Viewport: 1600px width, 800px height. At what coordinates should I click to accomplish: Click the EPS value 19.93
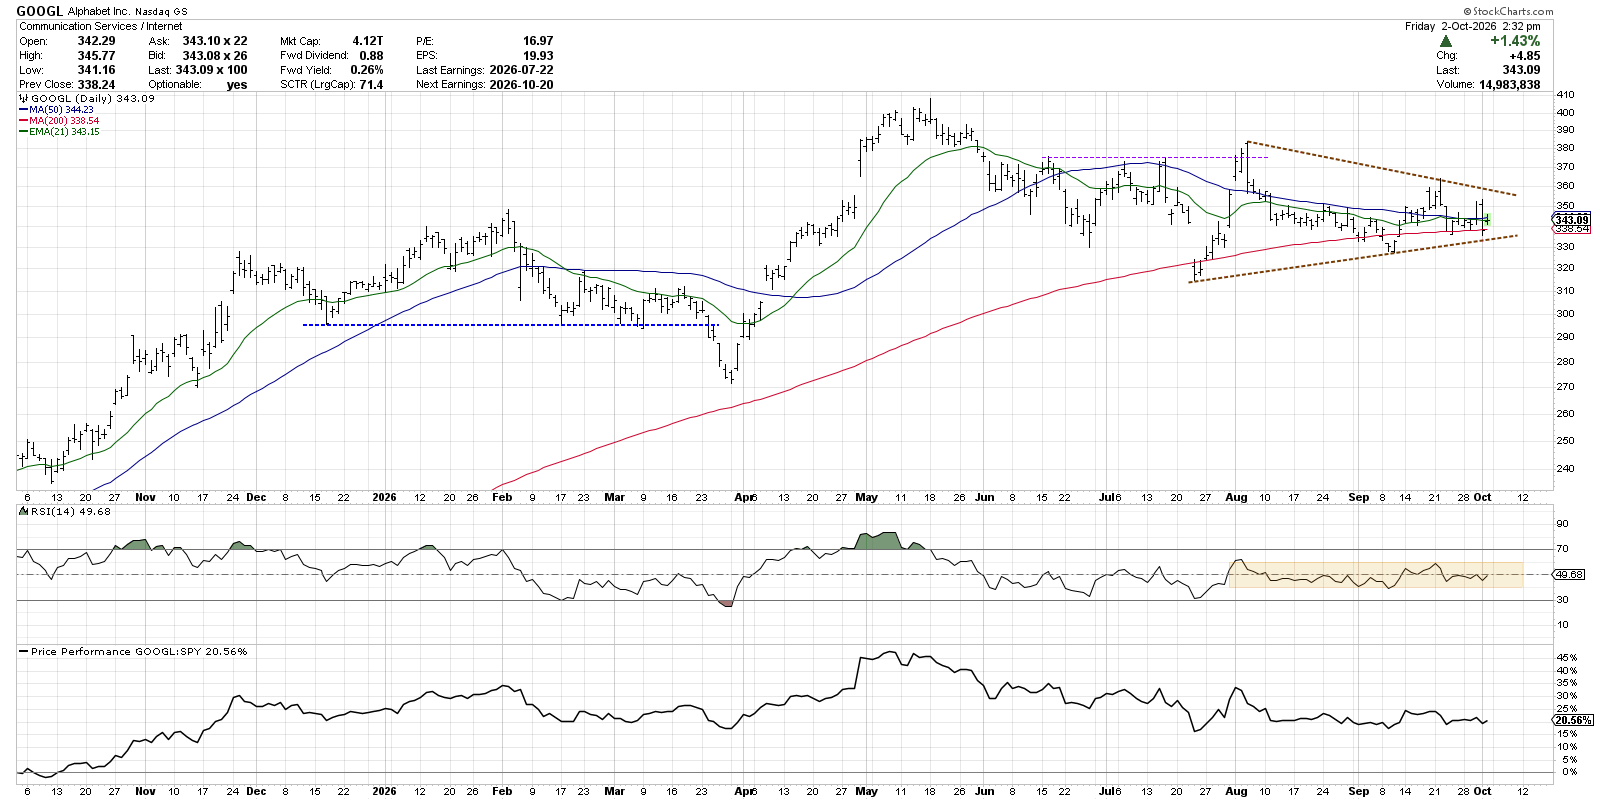coord(538,56)
